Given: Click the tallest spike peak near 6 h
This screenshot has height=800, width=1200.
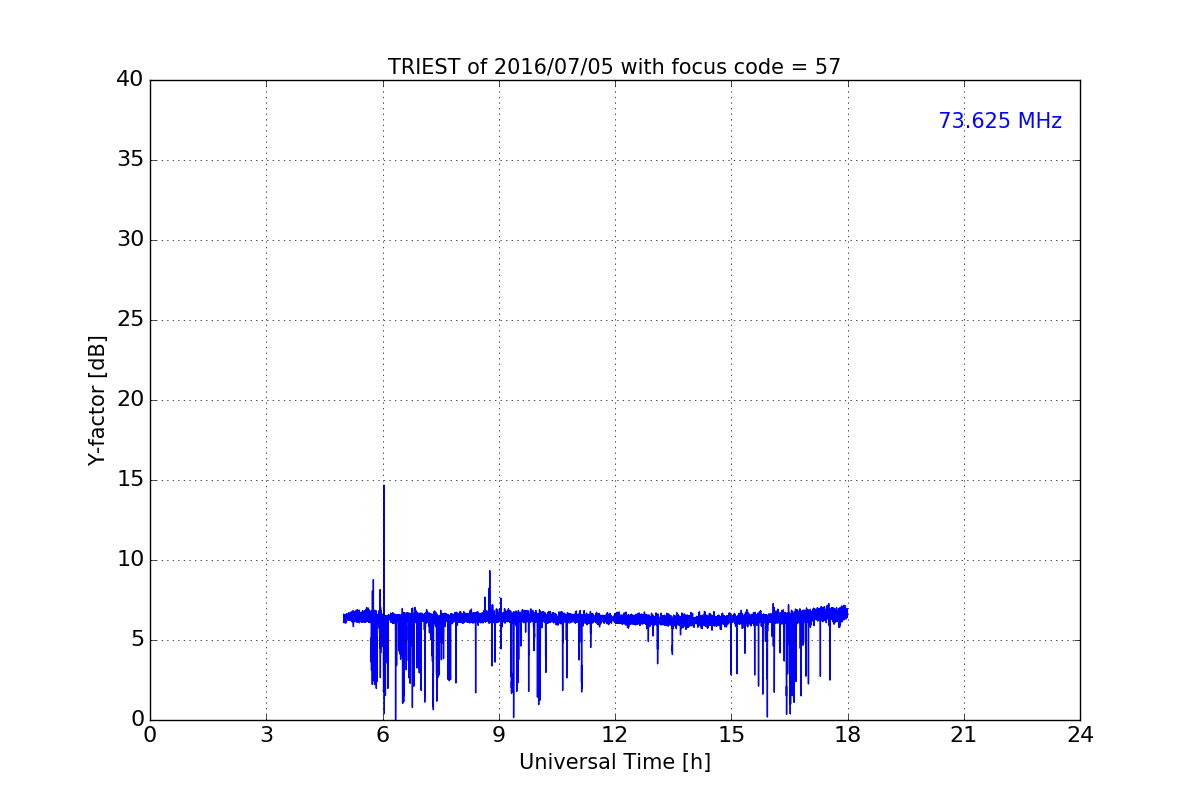Looking at the screenshot, I should coord(384,486).
